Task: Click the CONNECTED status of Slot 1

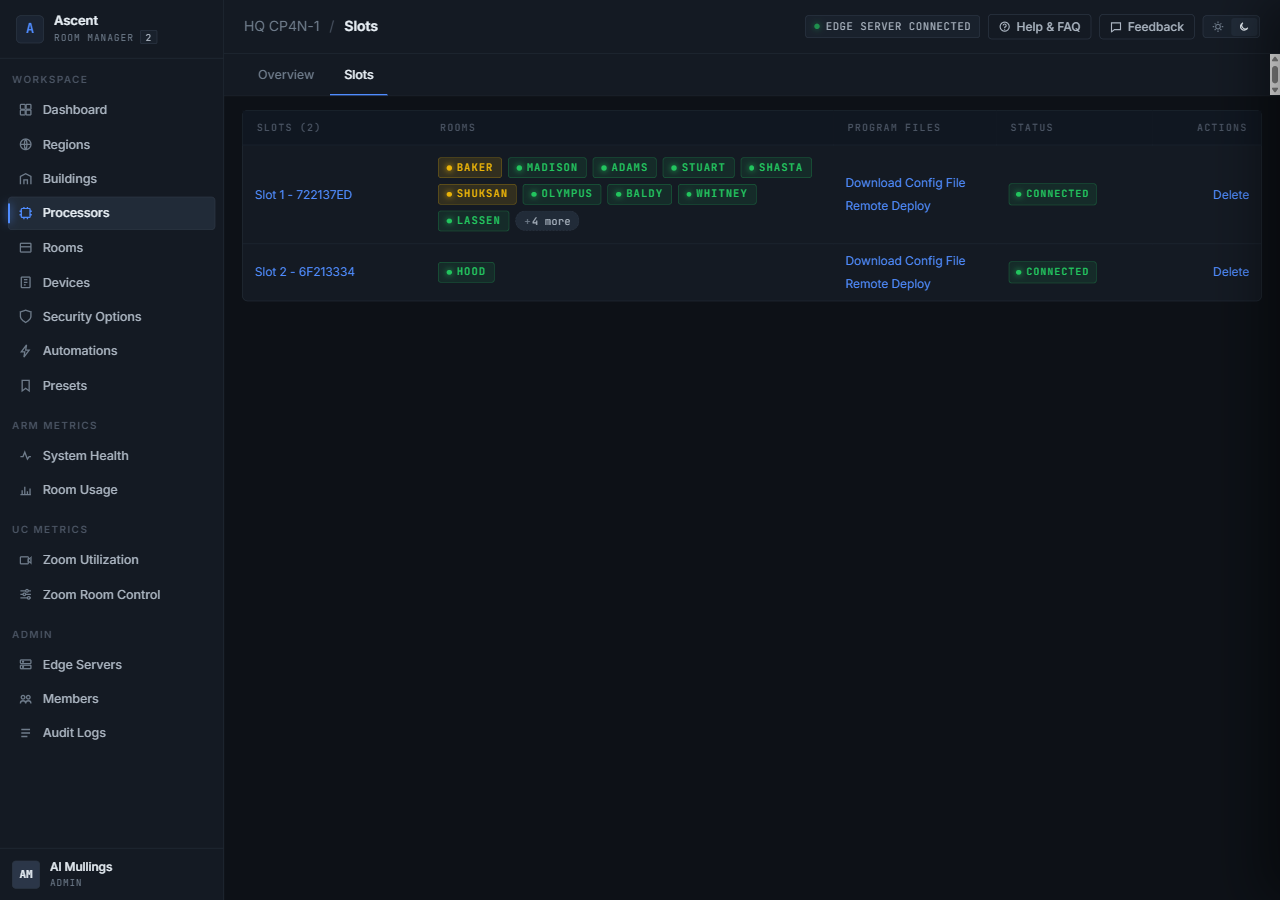Action: [x=1052, y=194]
